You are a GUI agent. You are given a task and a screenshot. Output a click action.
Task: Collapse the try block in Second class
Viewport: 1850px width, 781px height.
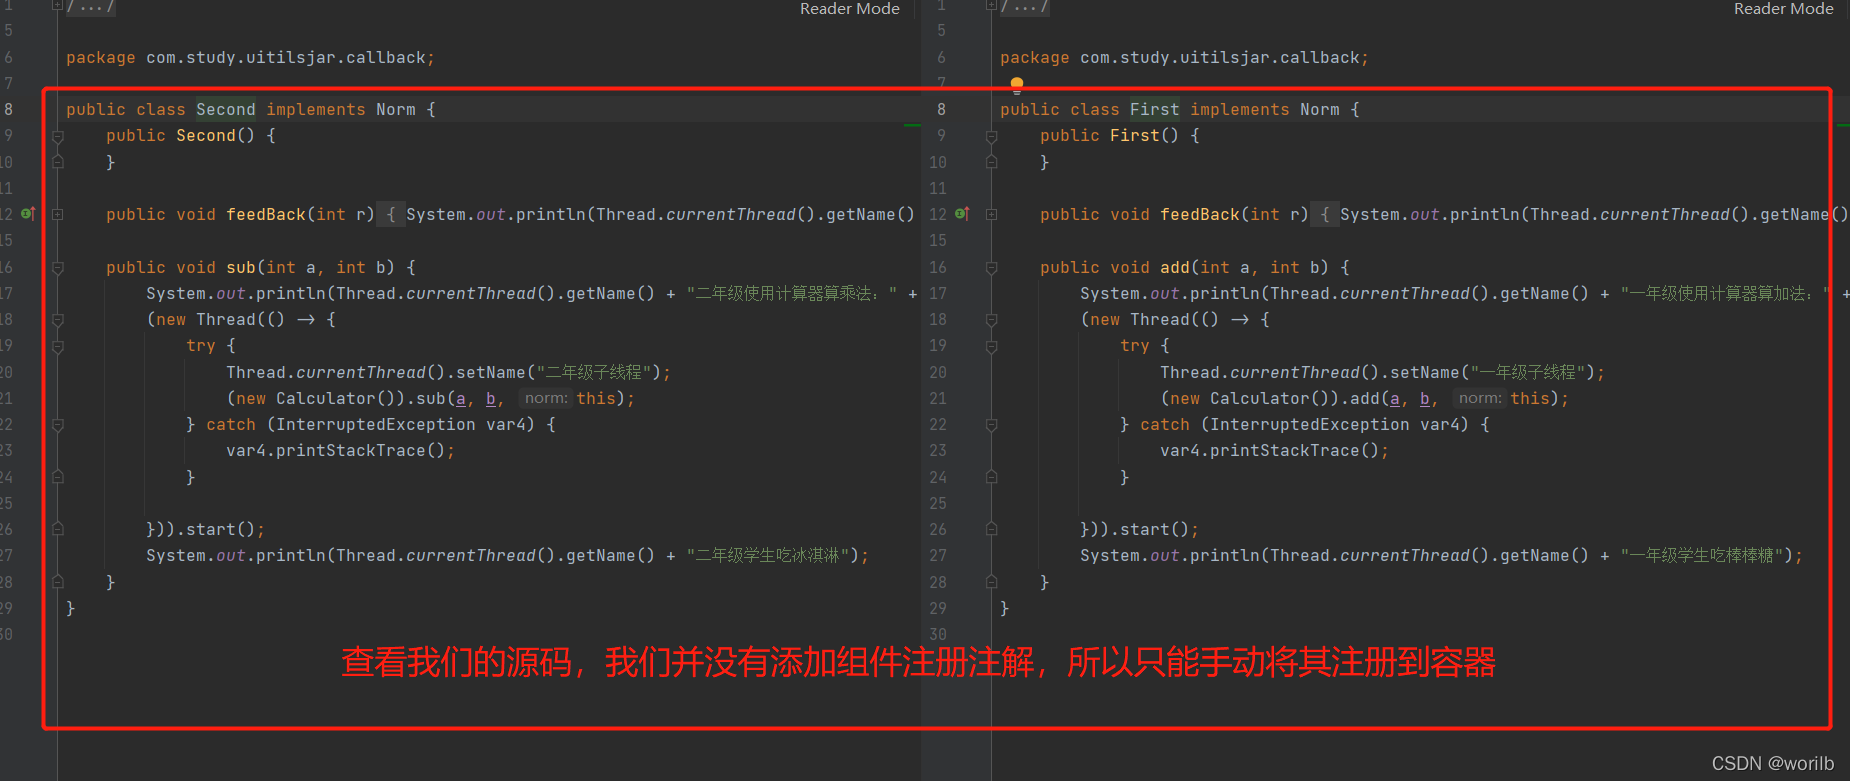point(58,346)
